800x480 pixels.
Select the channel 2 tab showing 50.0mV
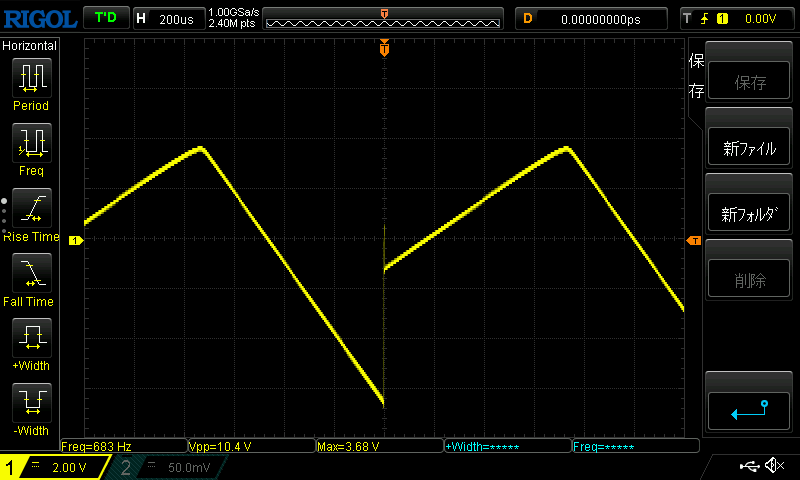pyautogui.click(x=168, y=467)
